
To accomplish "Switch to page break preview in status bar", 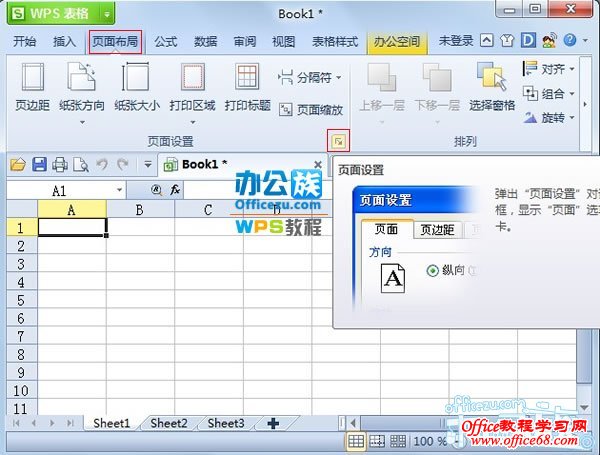I will tap(377, 441).
